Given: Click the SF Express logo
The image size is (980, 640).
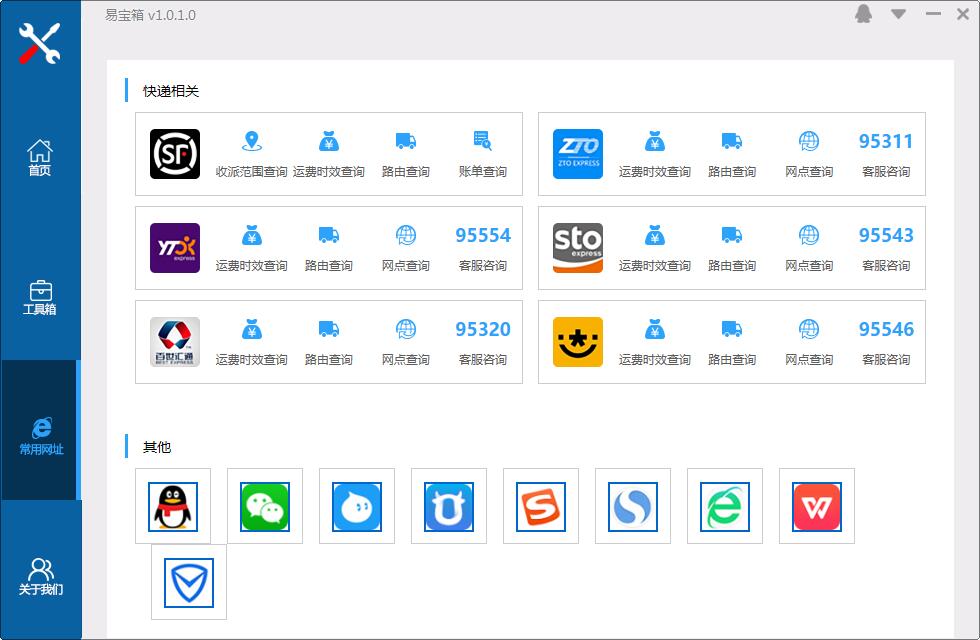Looking at the screenshot, I should click(x=175, y=154).
